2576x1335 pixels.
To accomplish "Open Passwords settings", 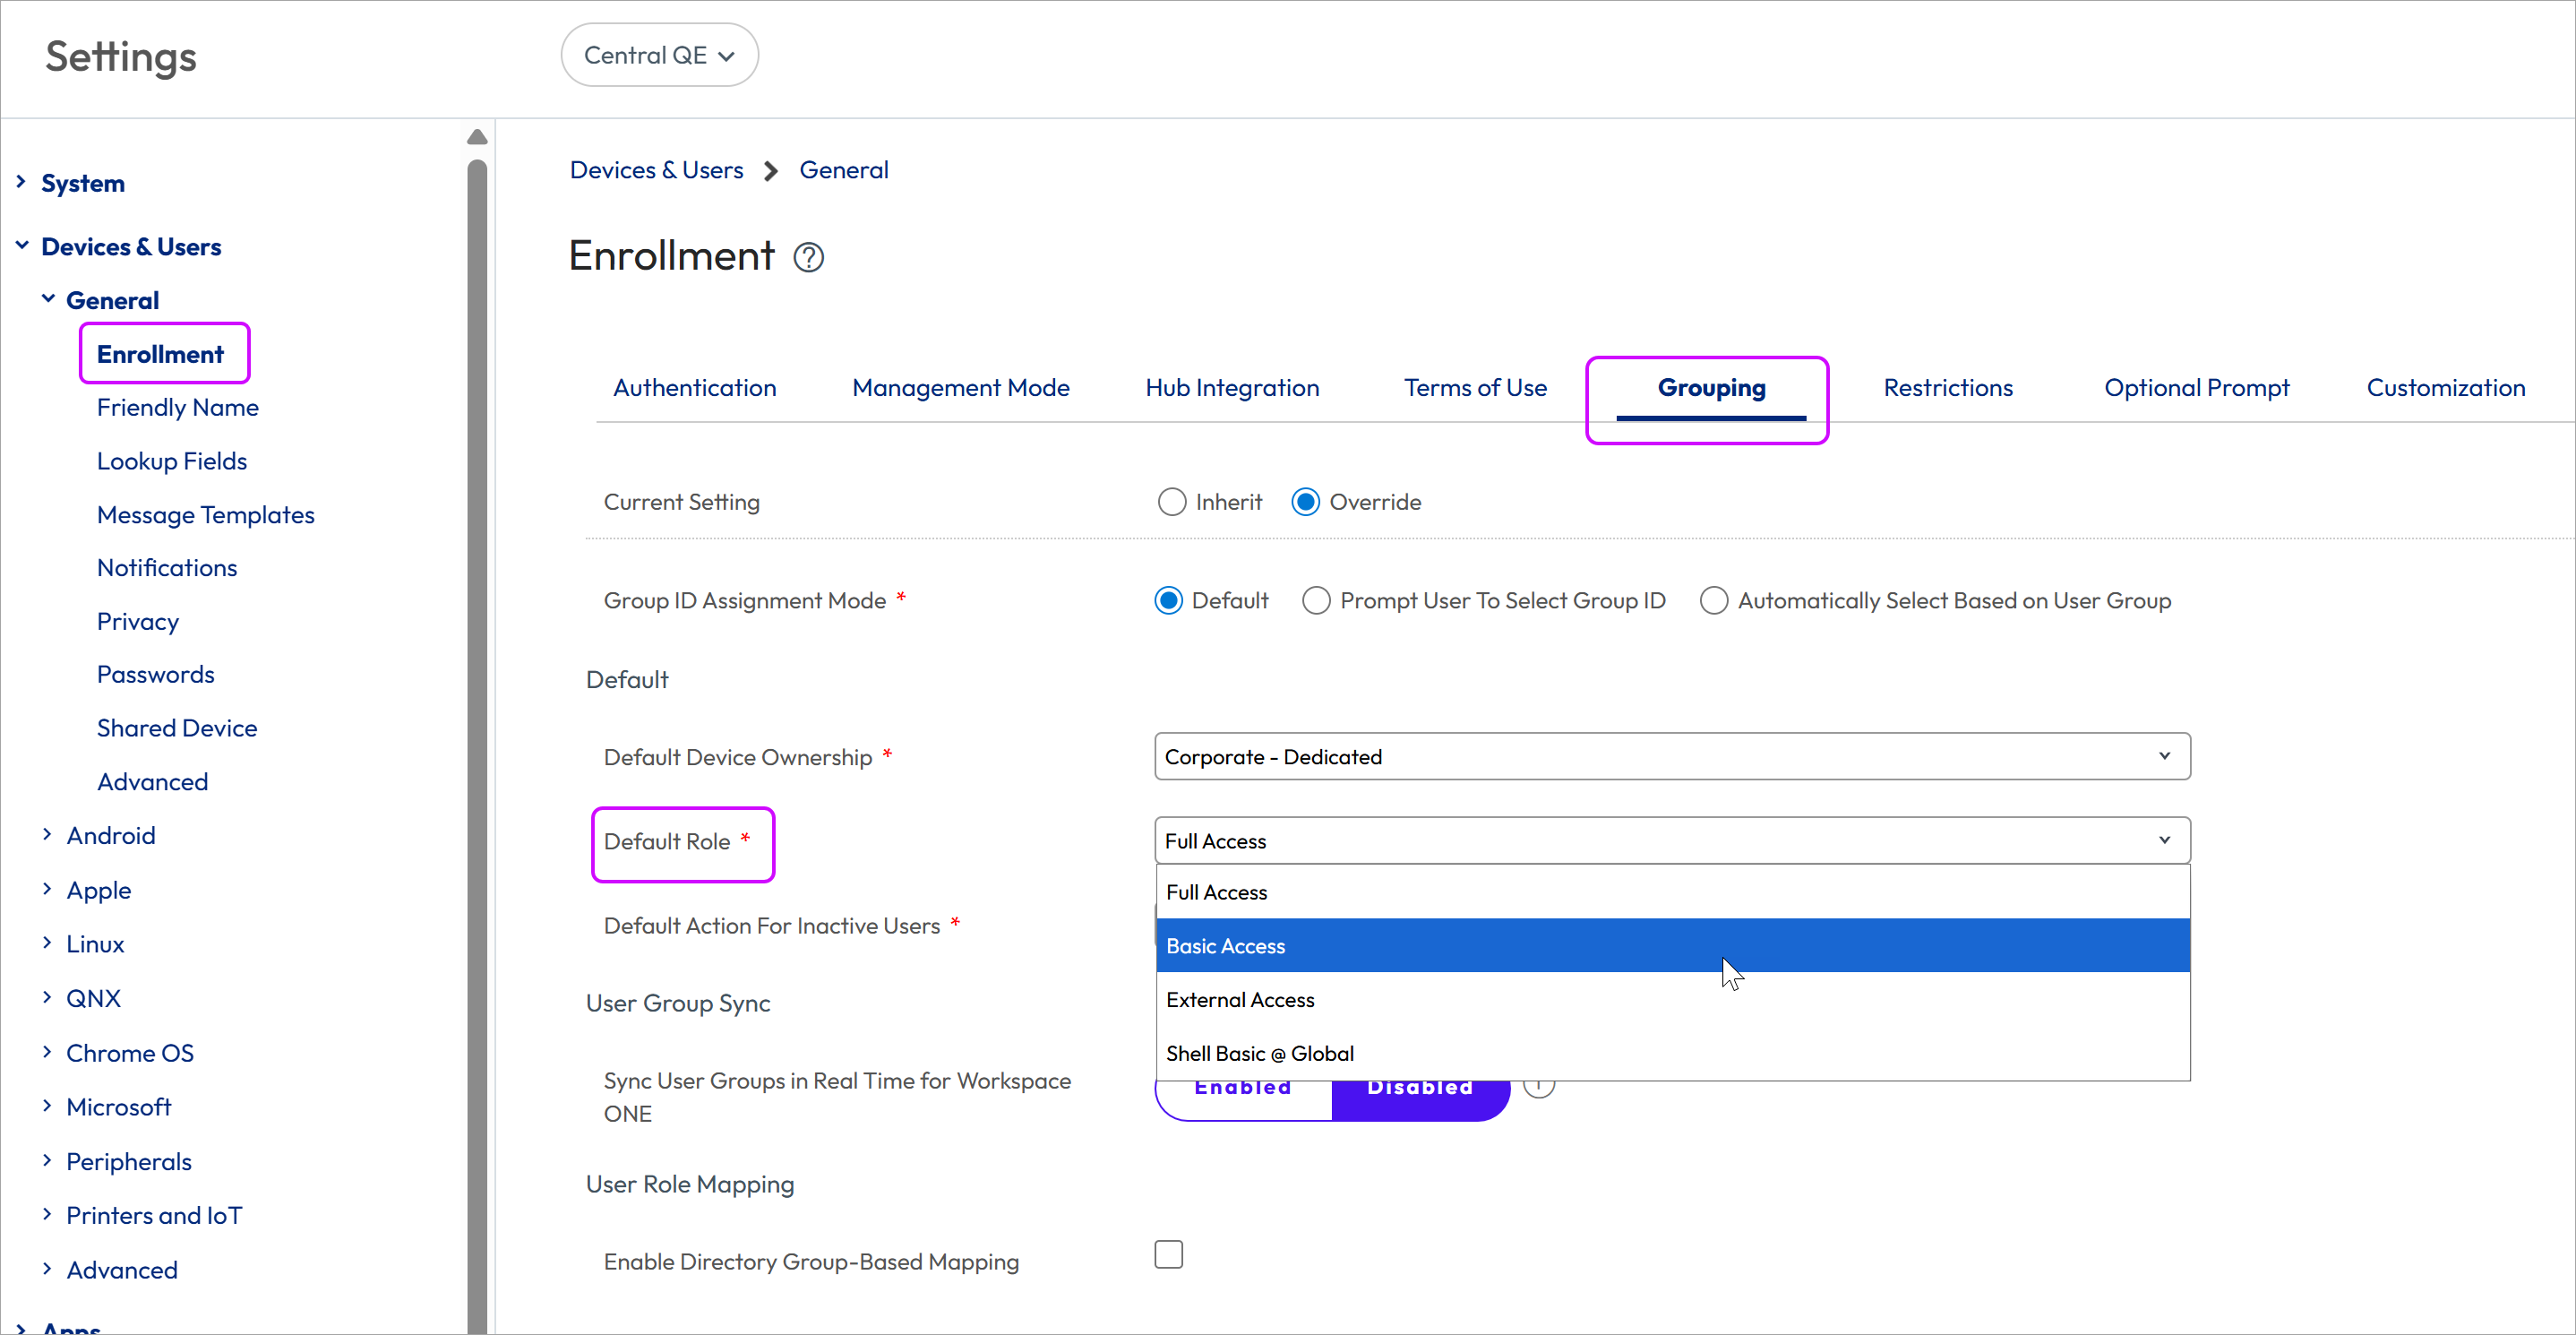I will (x=155, y=675).
